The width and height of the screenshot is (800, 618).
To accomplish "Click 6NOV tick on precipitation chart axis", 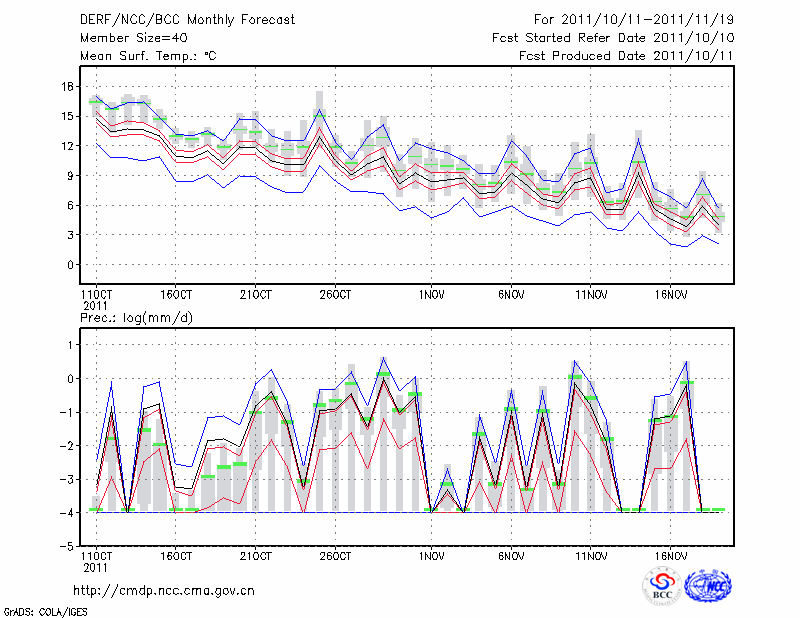I will (x=511, y=555).
